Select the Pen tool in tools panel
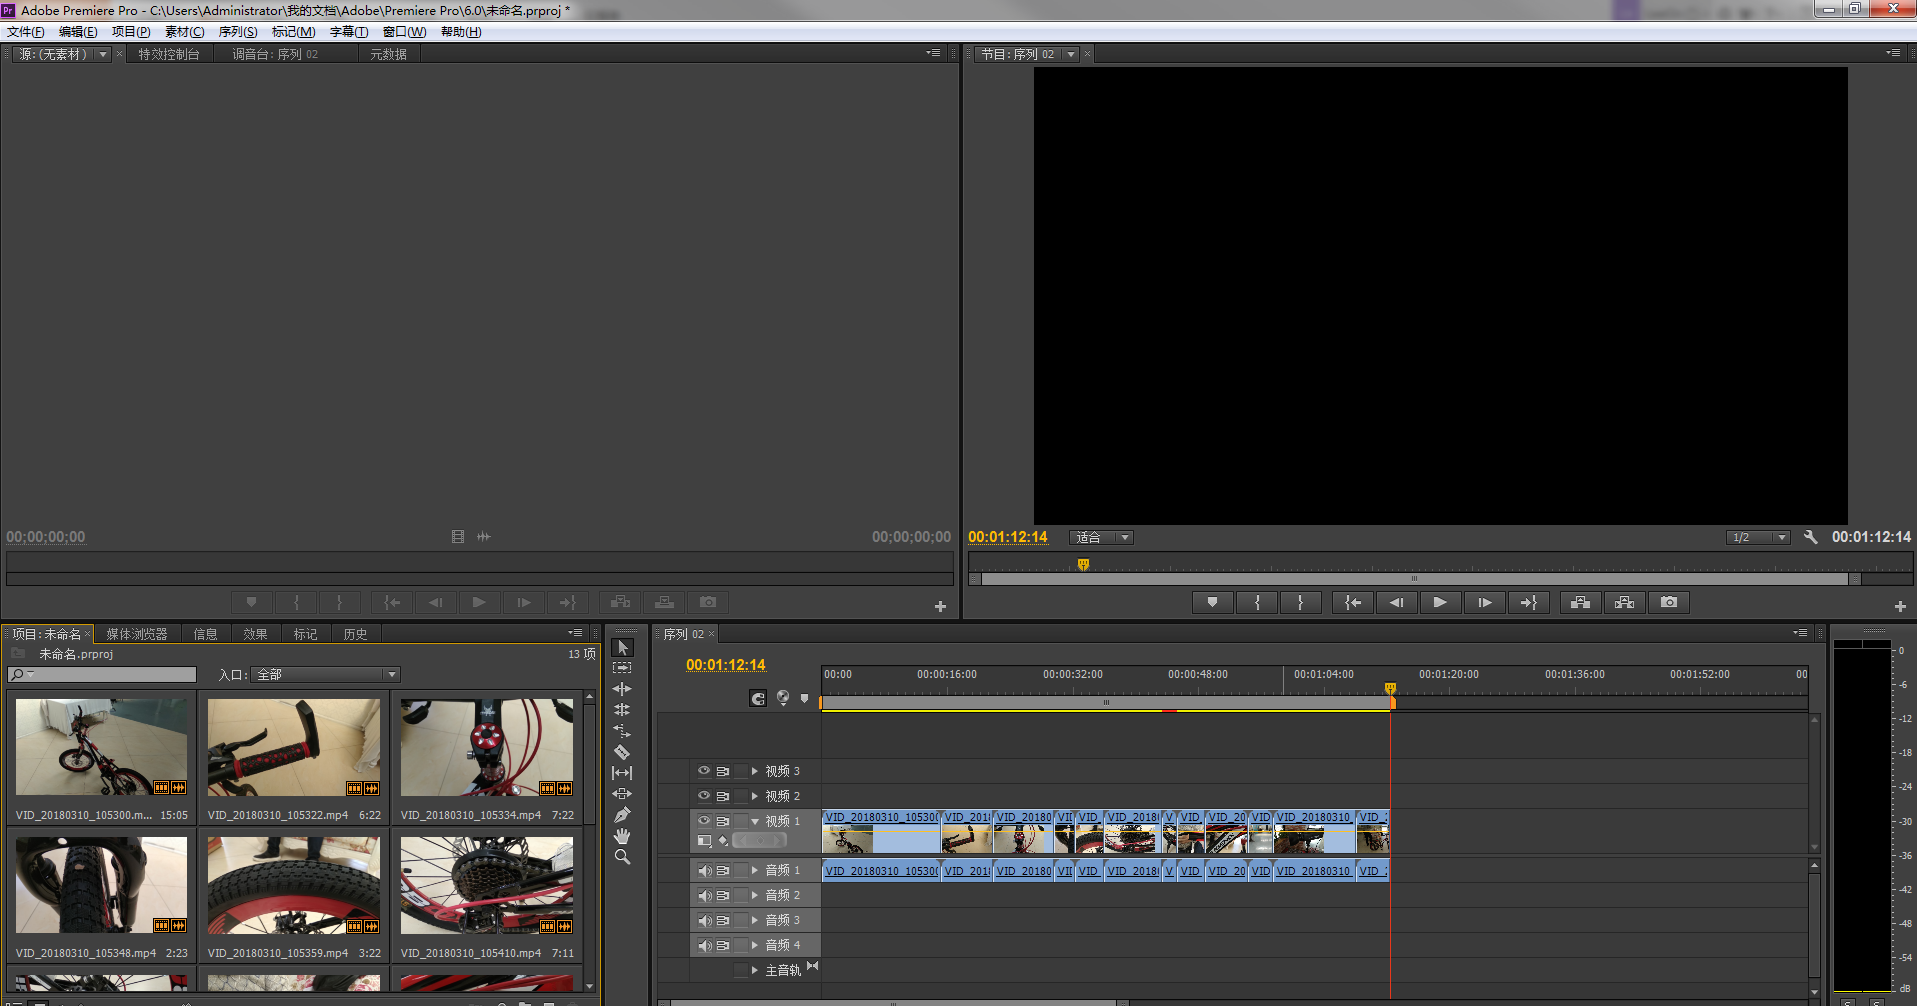Viewport: 1917px width, 1006px height. 622,815
